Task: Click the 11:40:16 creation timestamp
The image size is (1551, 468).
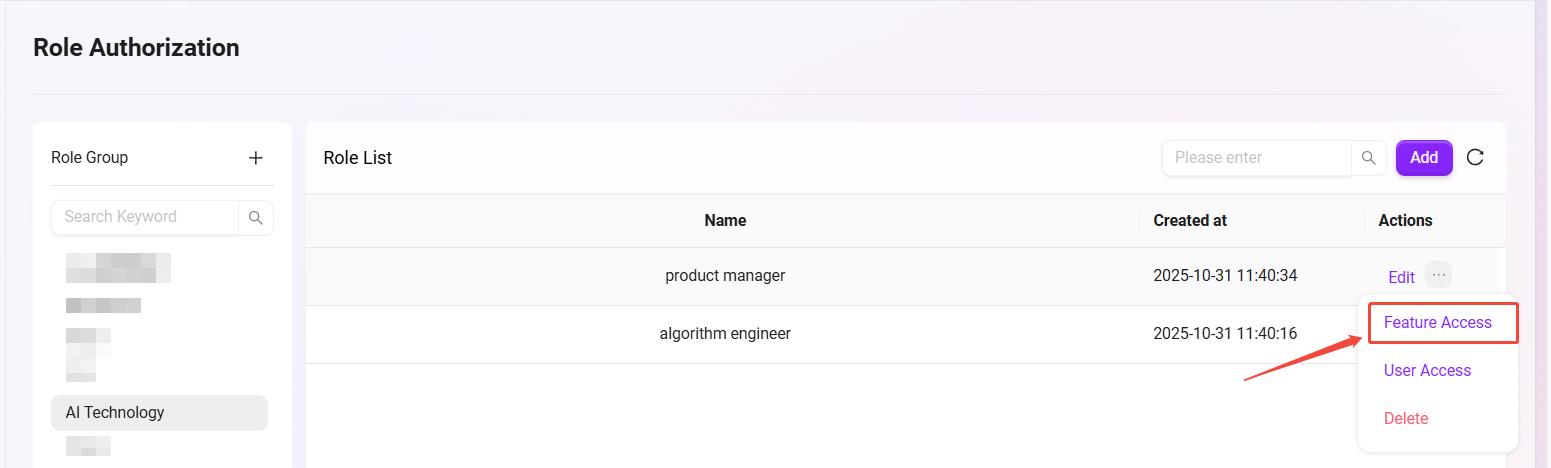Action: 1224,333
